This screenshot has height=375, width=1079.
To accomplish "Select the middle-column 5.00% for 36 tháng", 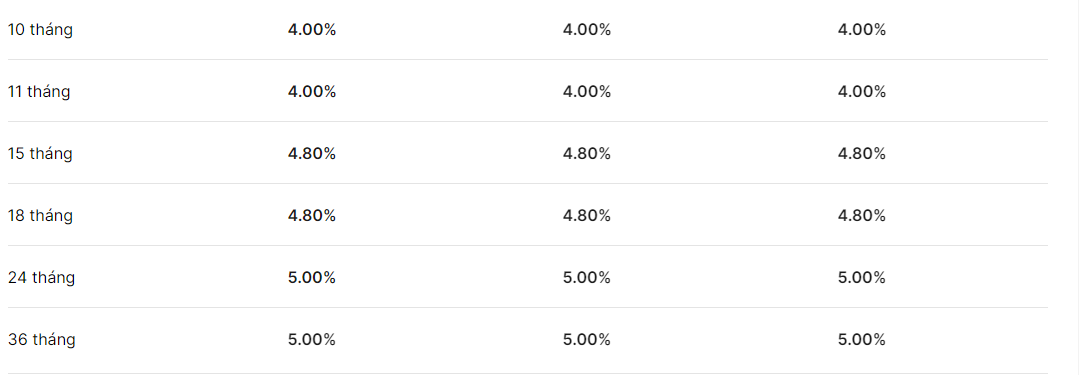I will point(587,340).
